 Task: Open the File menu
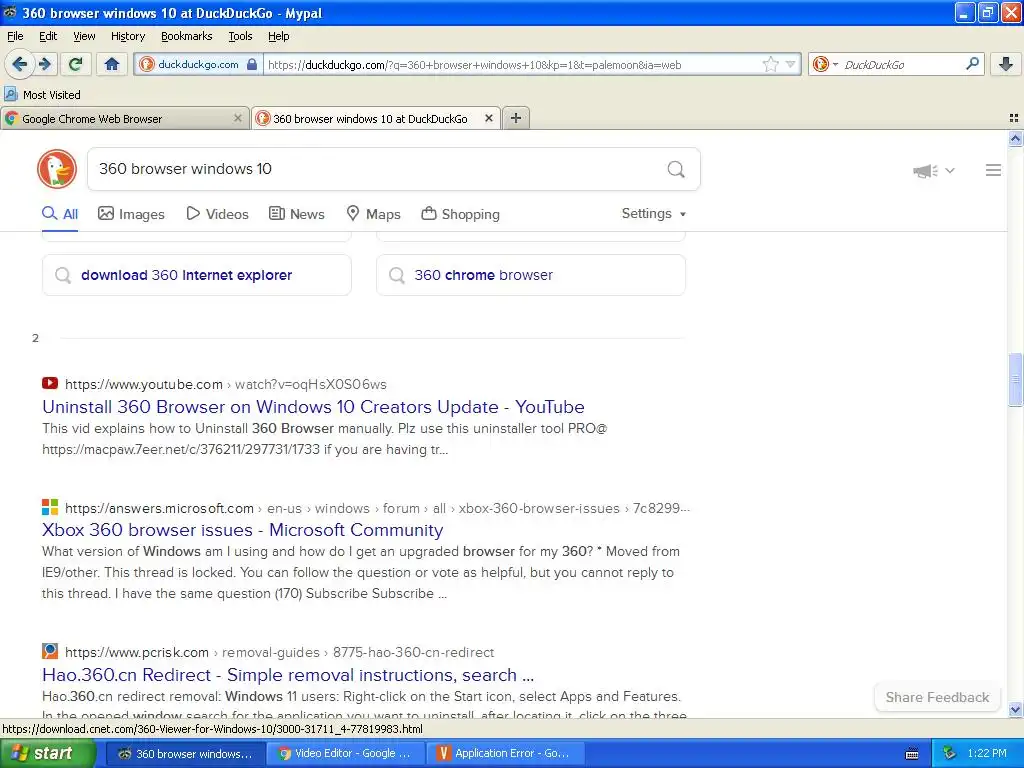(15, 36)
